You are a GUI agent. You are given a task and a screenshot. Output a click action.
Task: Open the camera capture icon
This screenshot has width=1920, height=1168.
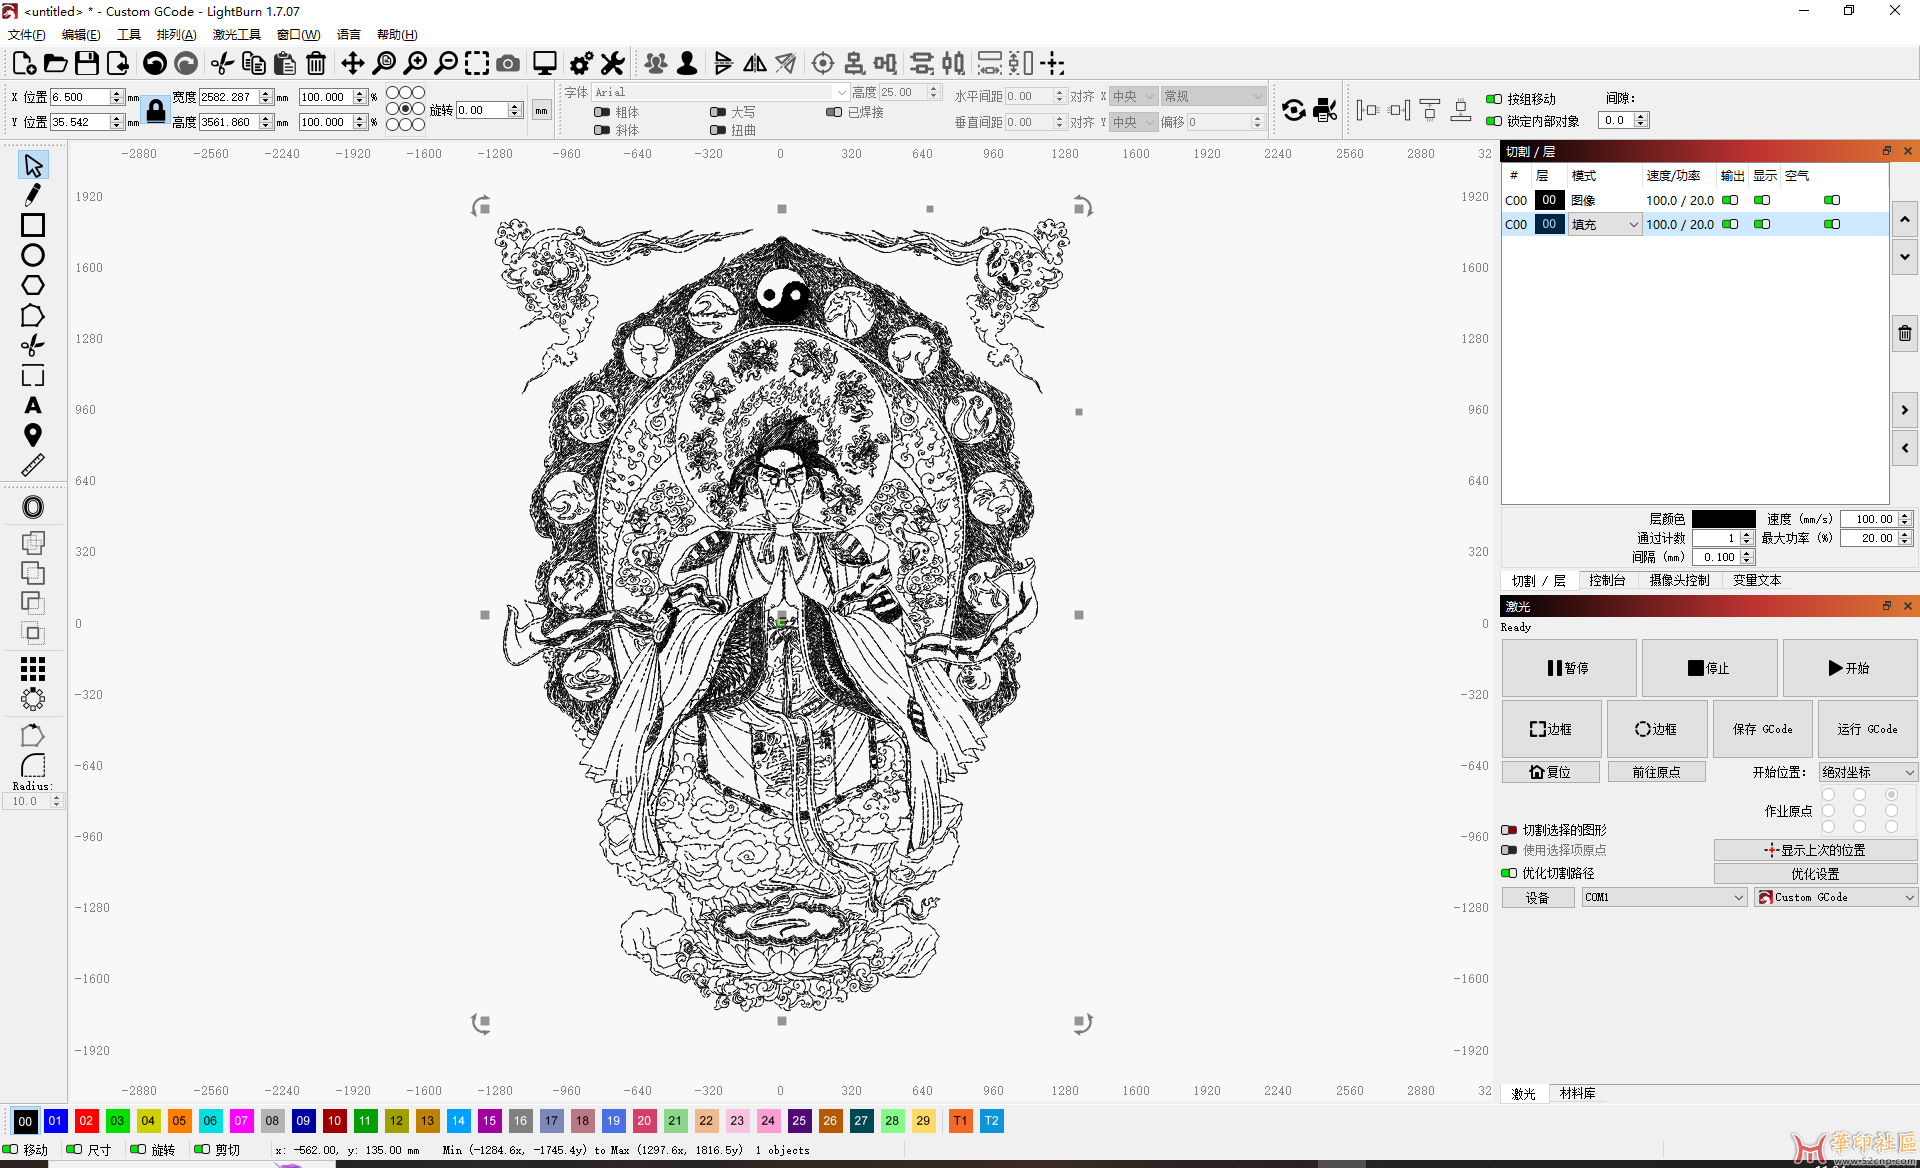click(508, 64)
